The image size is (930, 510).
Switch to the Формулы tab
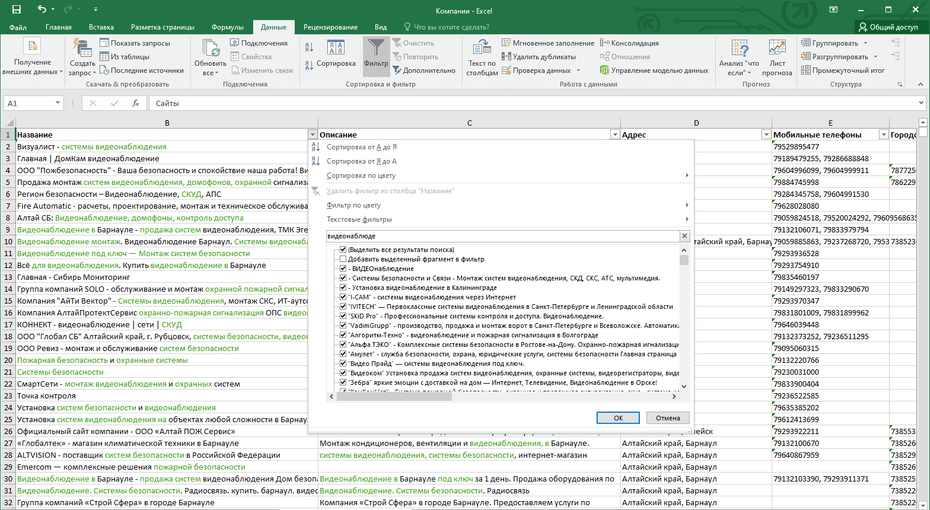tap(228, 27)
